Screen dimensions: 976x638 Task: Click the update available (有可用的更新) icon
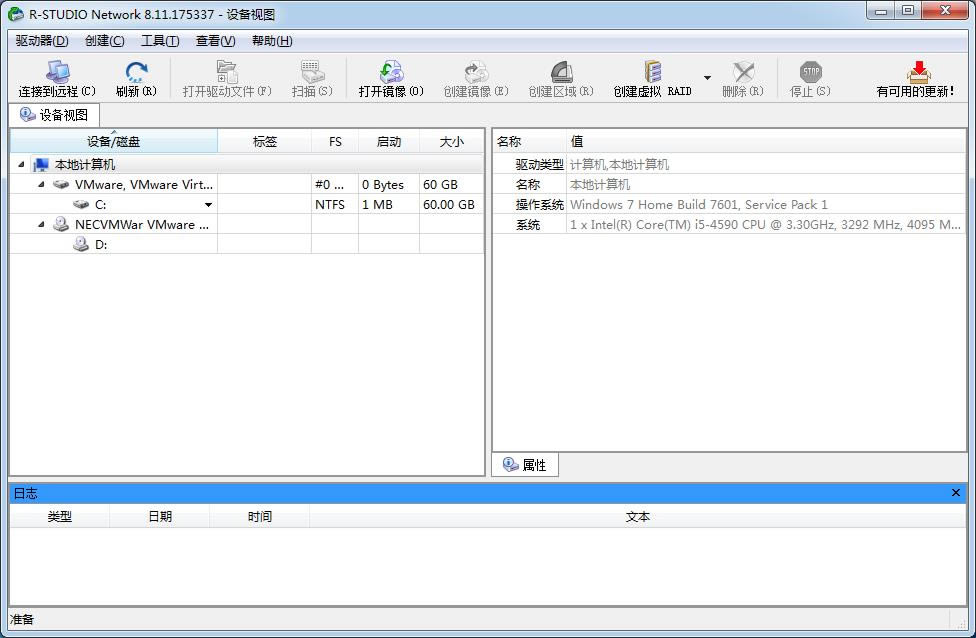tap(918, 72)
